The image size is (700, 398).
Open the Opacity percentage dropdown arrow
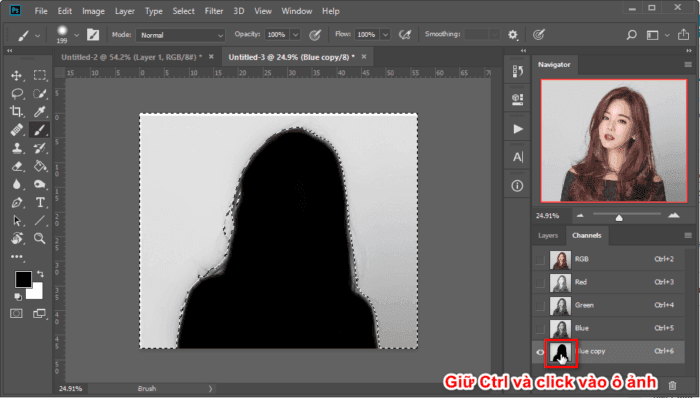pyautogui.click(x=296, y=35)
